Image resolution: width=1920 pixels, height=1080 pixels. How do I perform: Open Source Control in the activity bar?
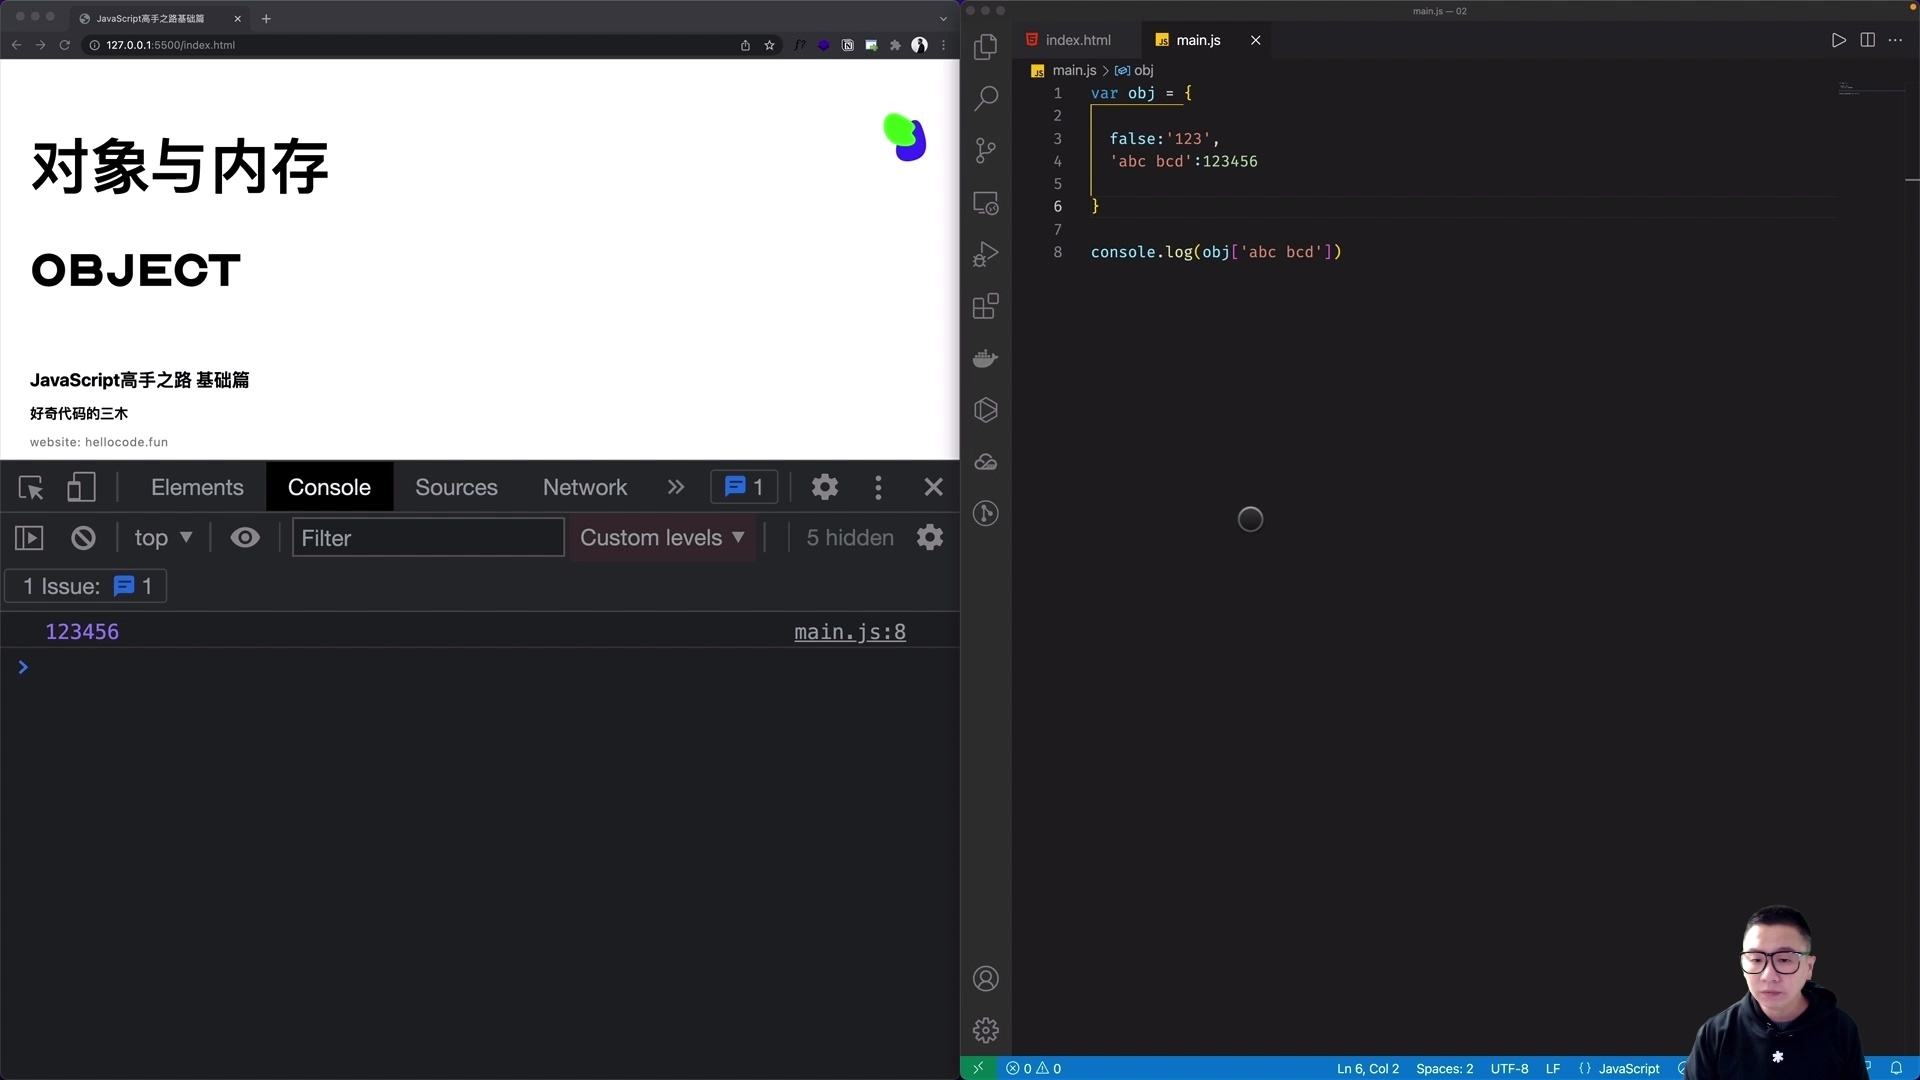(986, 150)
